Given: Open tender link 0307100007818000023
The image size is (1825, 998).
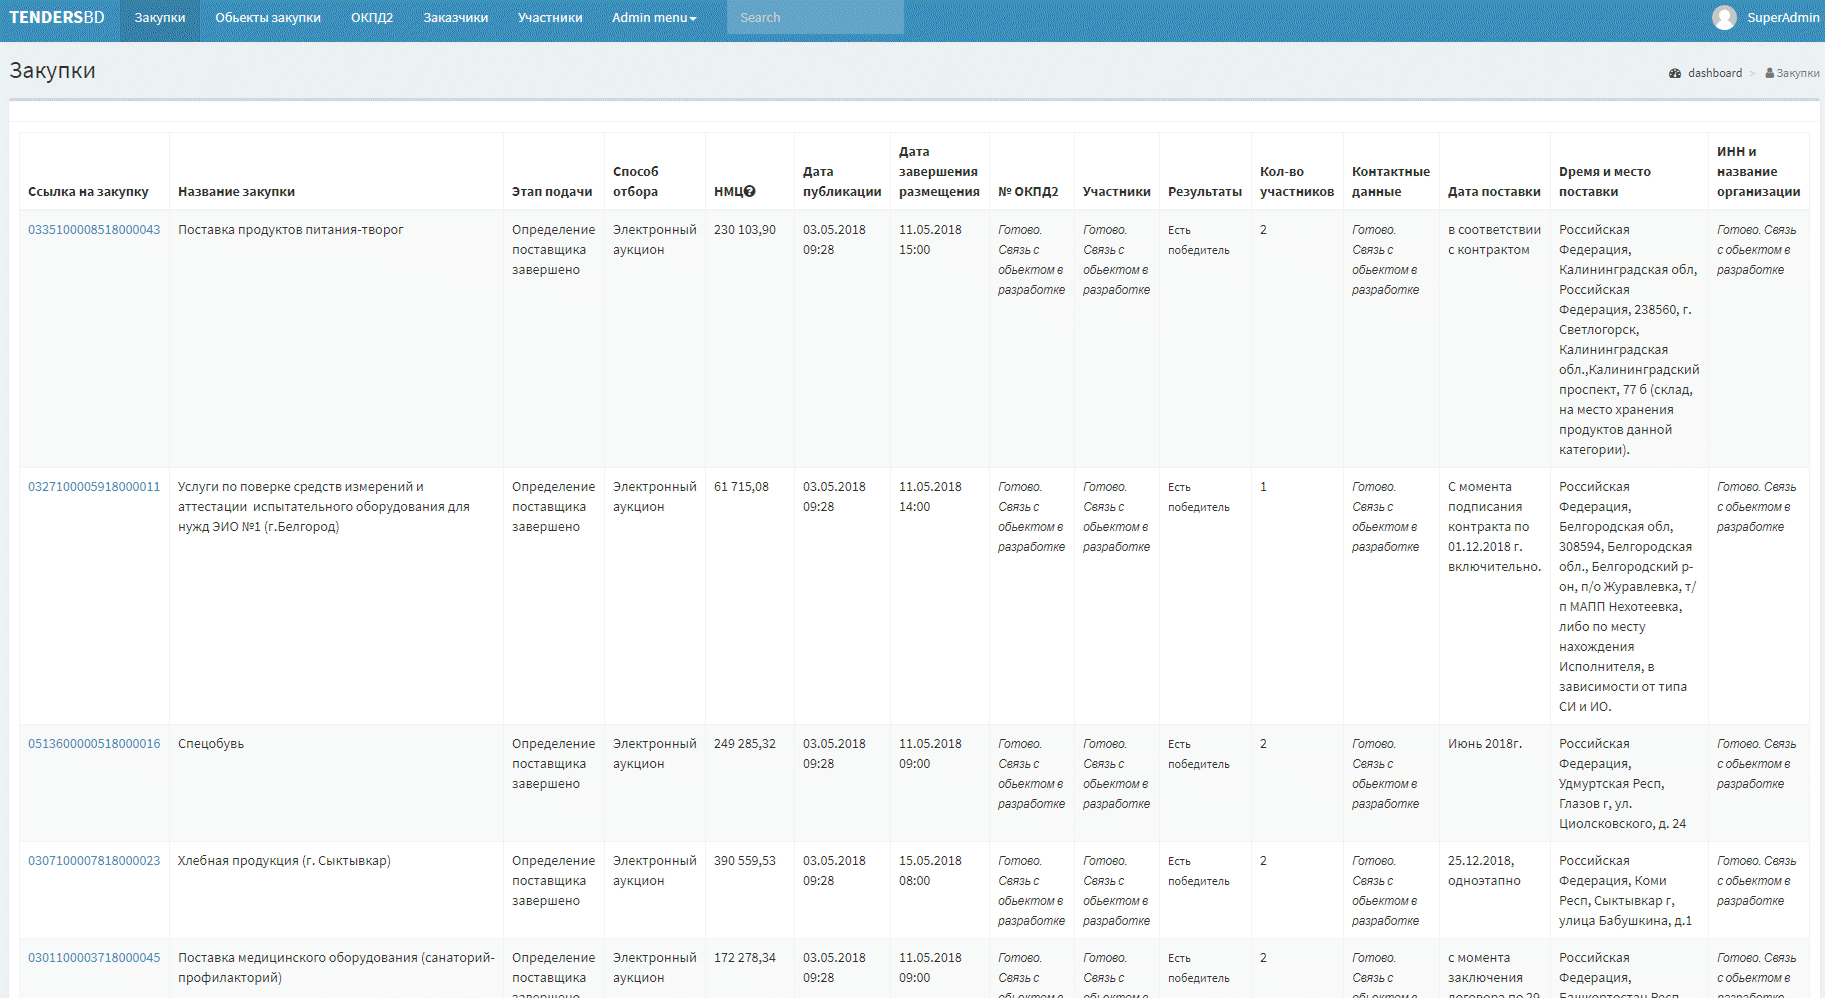Looking at the screenshot, I should 94,861.
